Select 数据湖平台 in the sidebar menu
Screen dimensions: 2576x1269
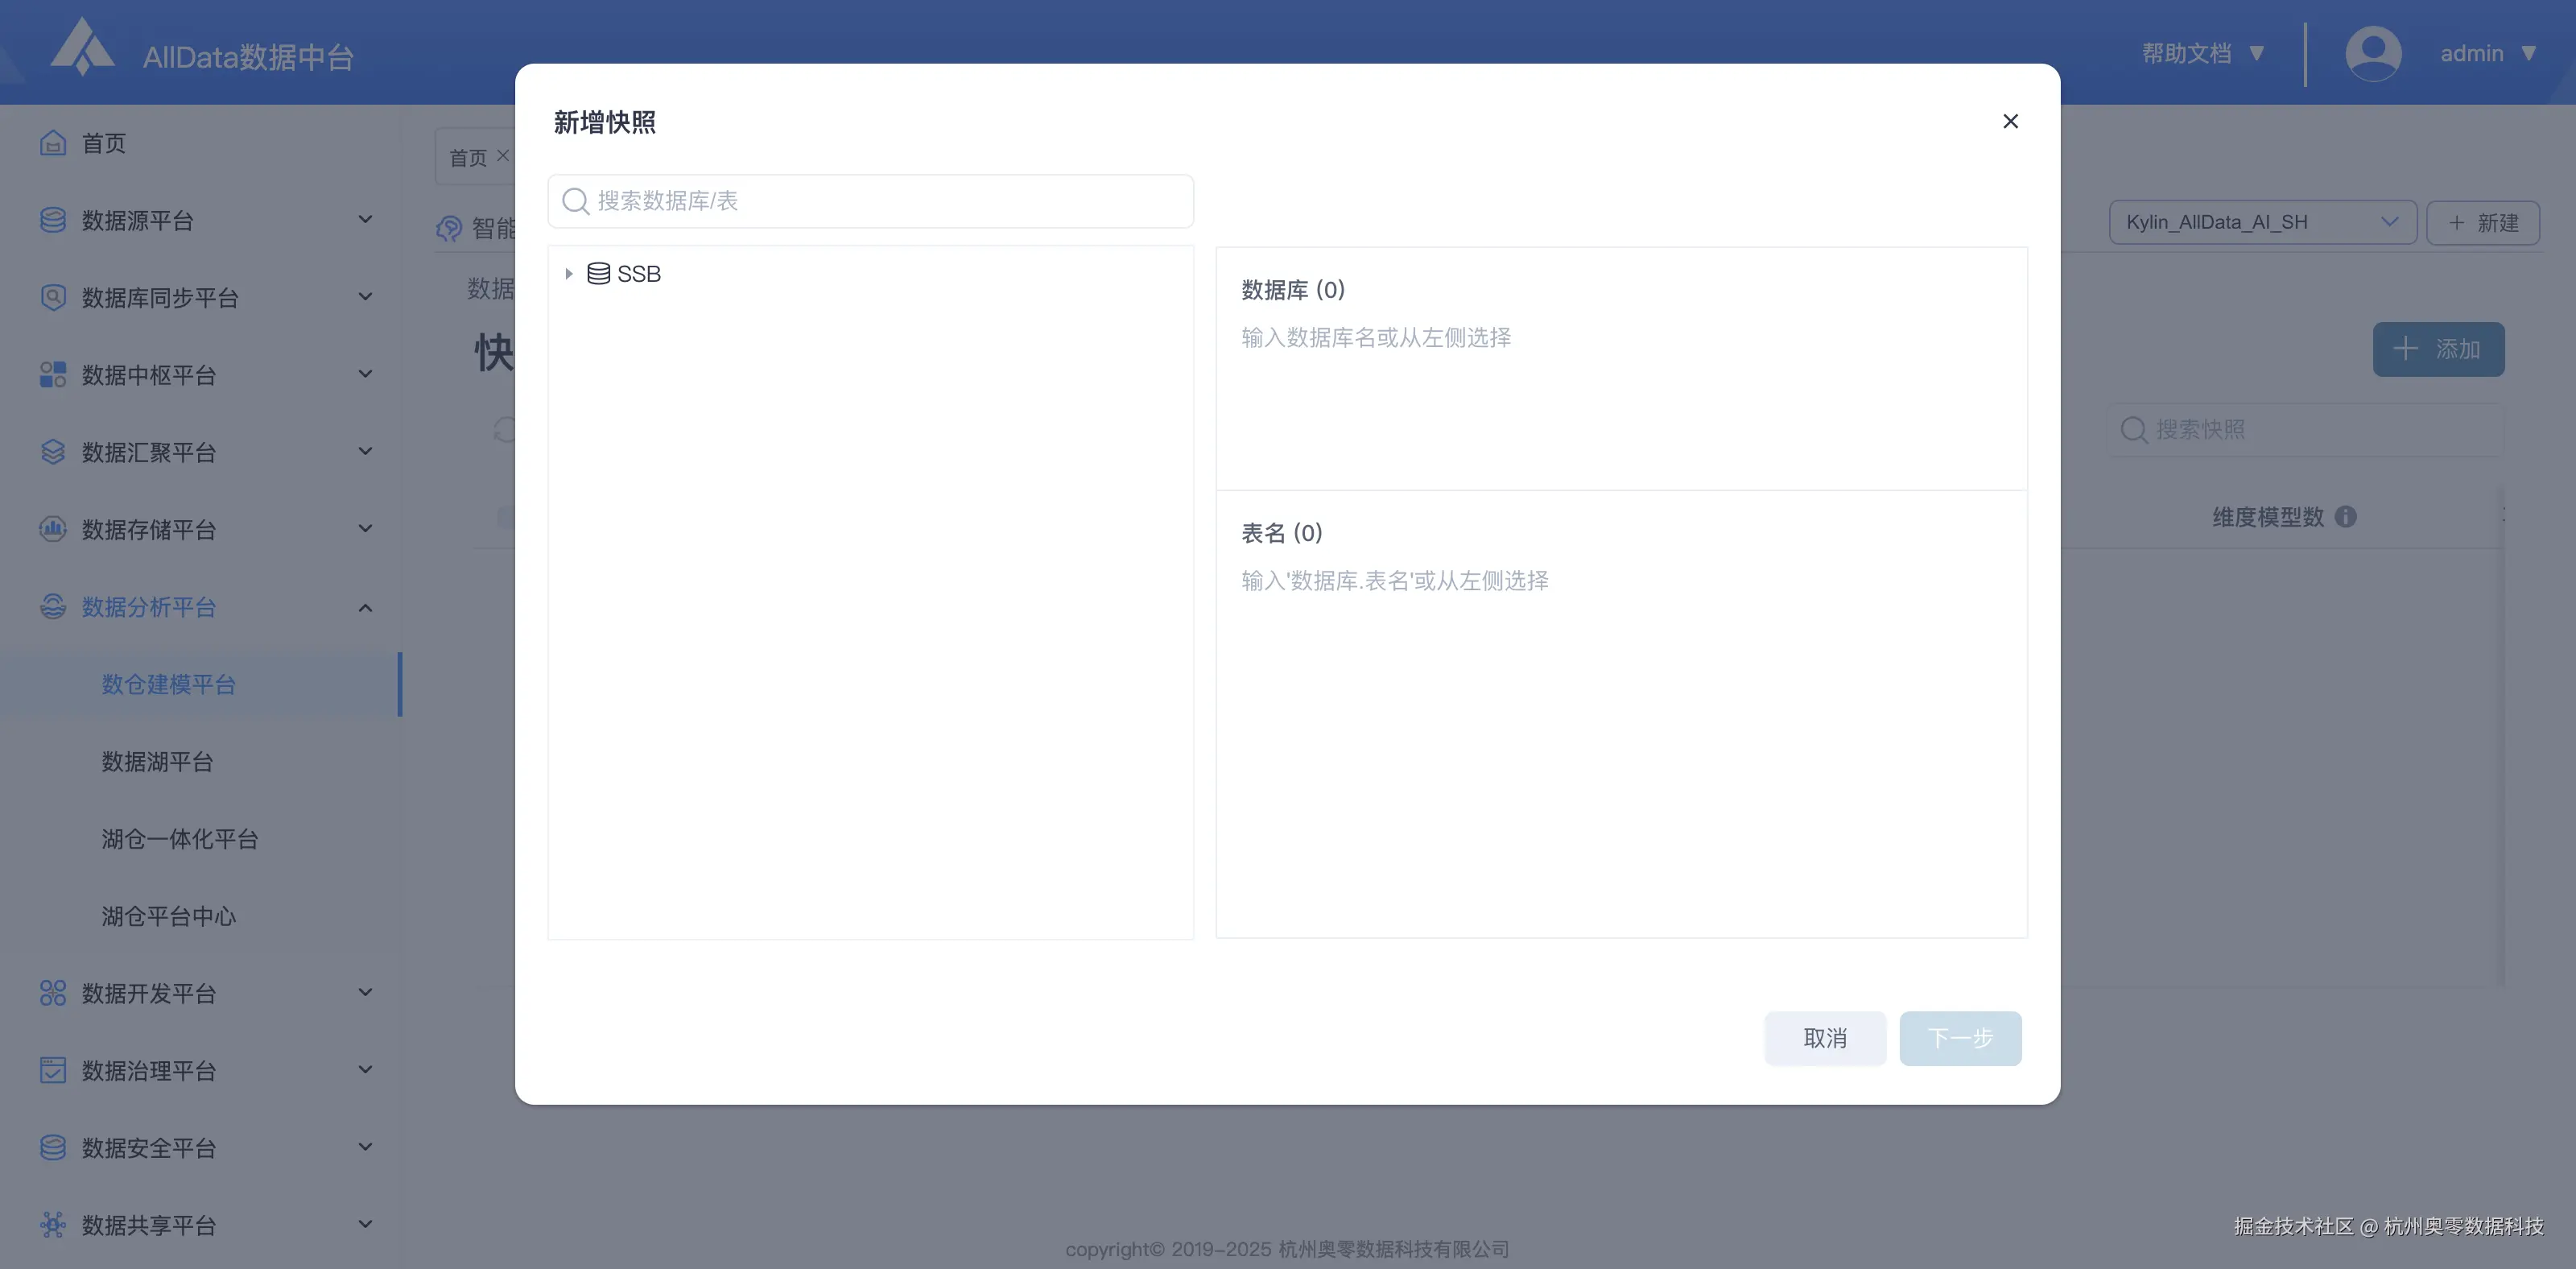tap(157, 761)
